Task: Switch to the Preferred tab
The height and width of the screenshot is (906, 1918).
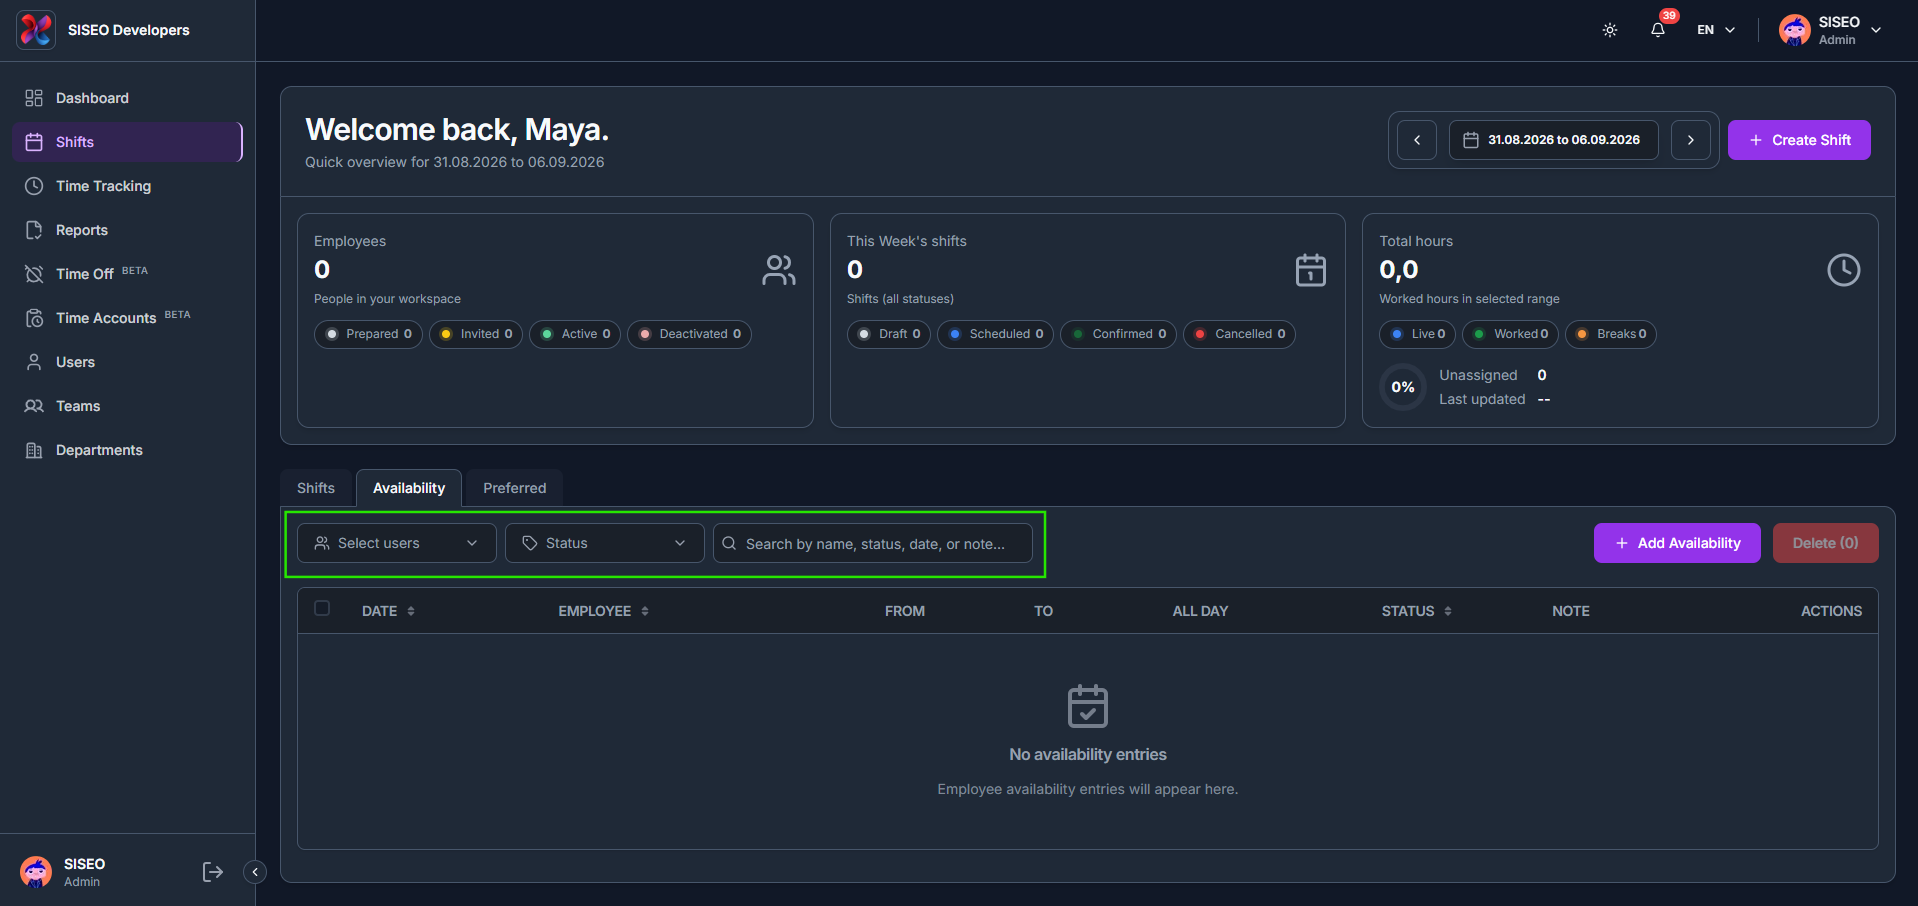Action: [515, 488]
